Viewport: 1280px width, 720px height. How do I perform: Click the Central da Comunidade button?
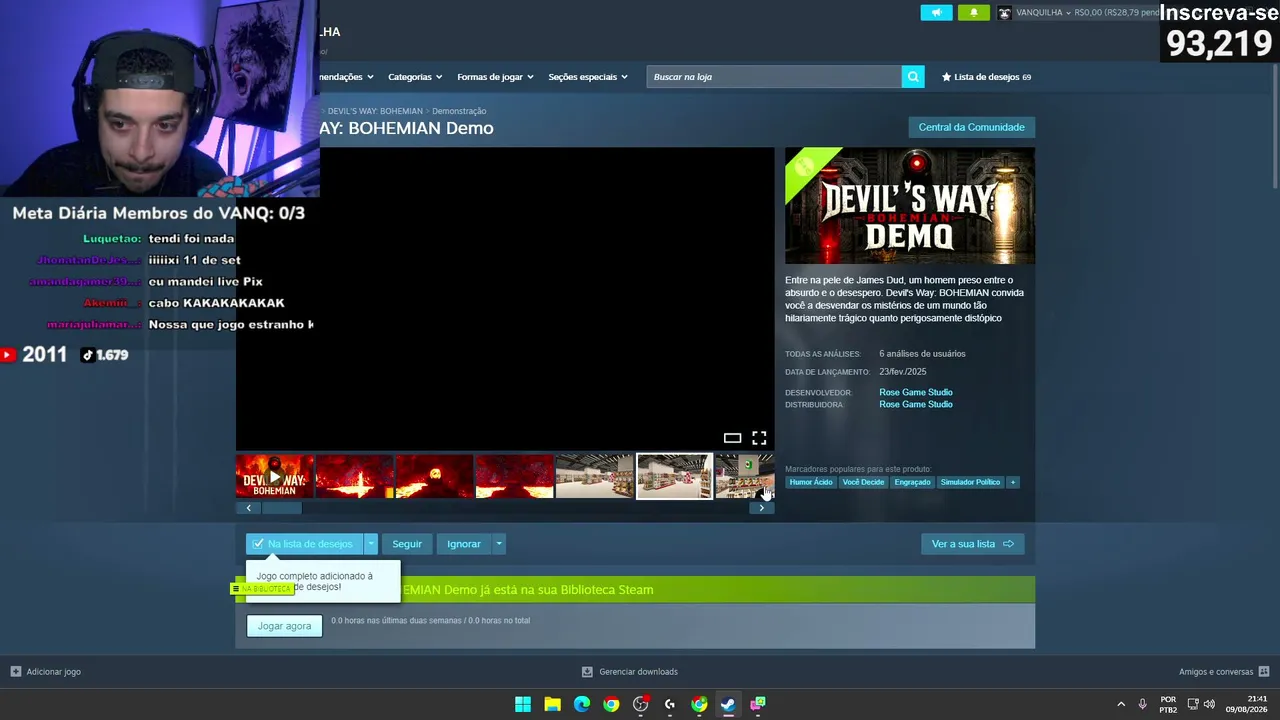click(x=971, y=127)
